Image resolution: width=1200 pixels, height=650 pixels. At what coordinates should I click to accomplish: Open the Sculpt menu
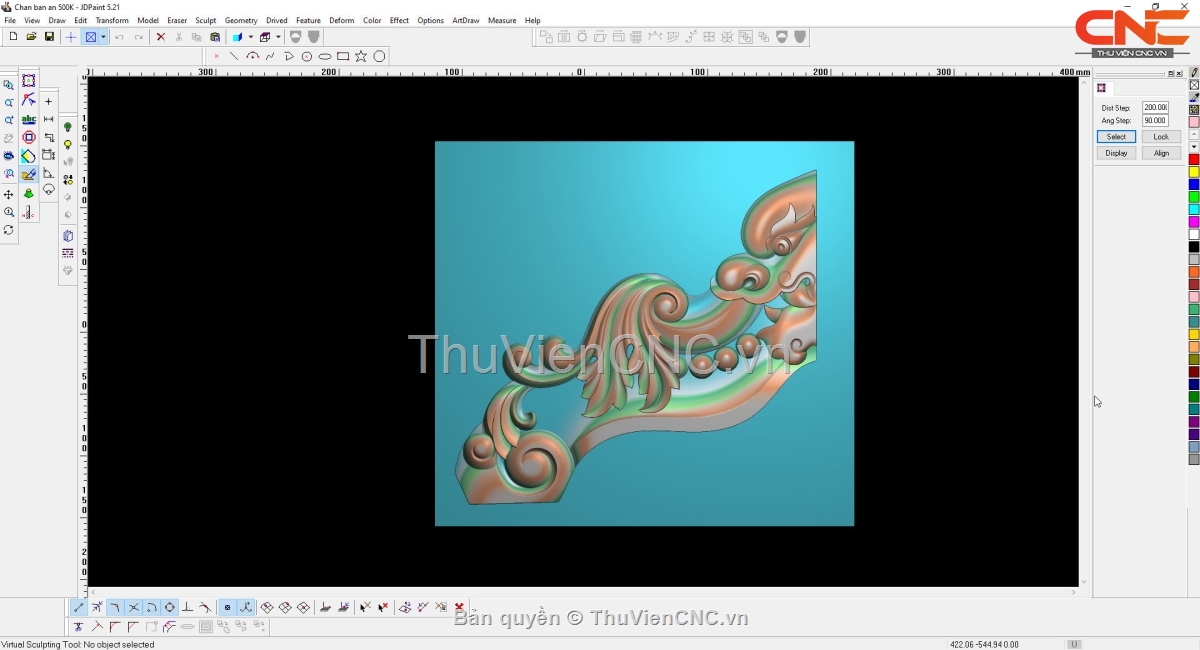pos(205,20)
